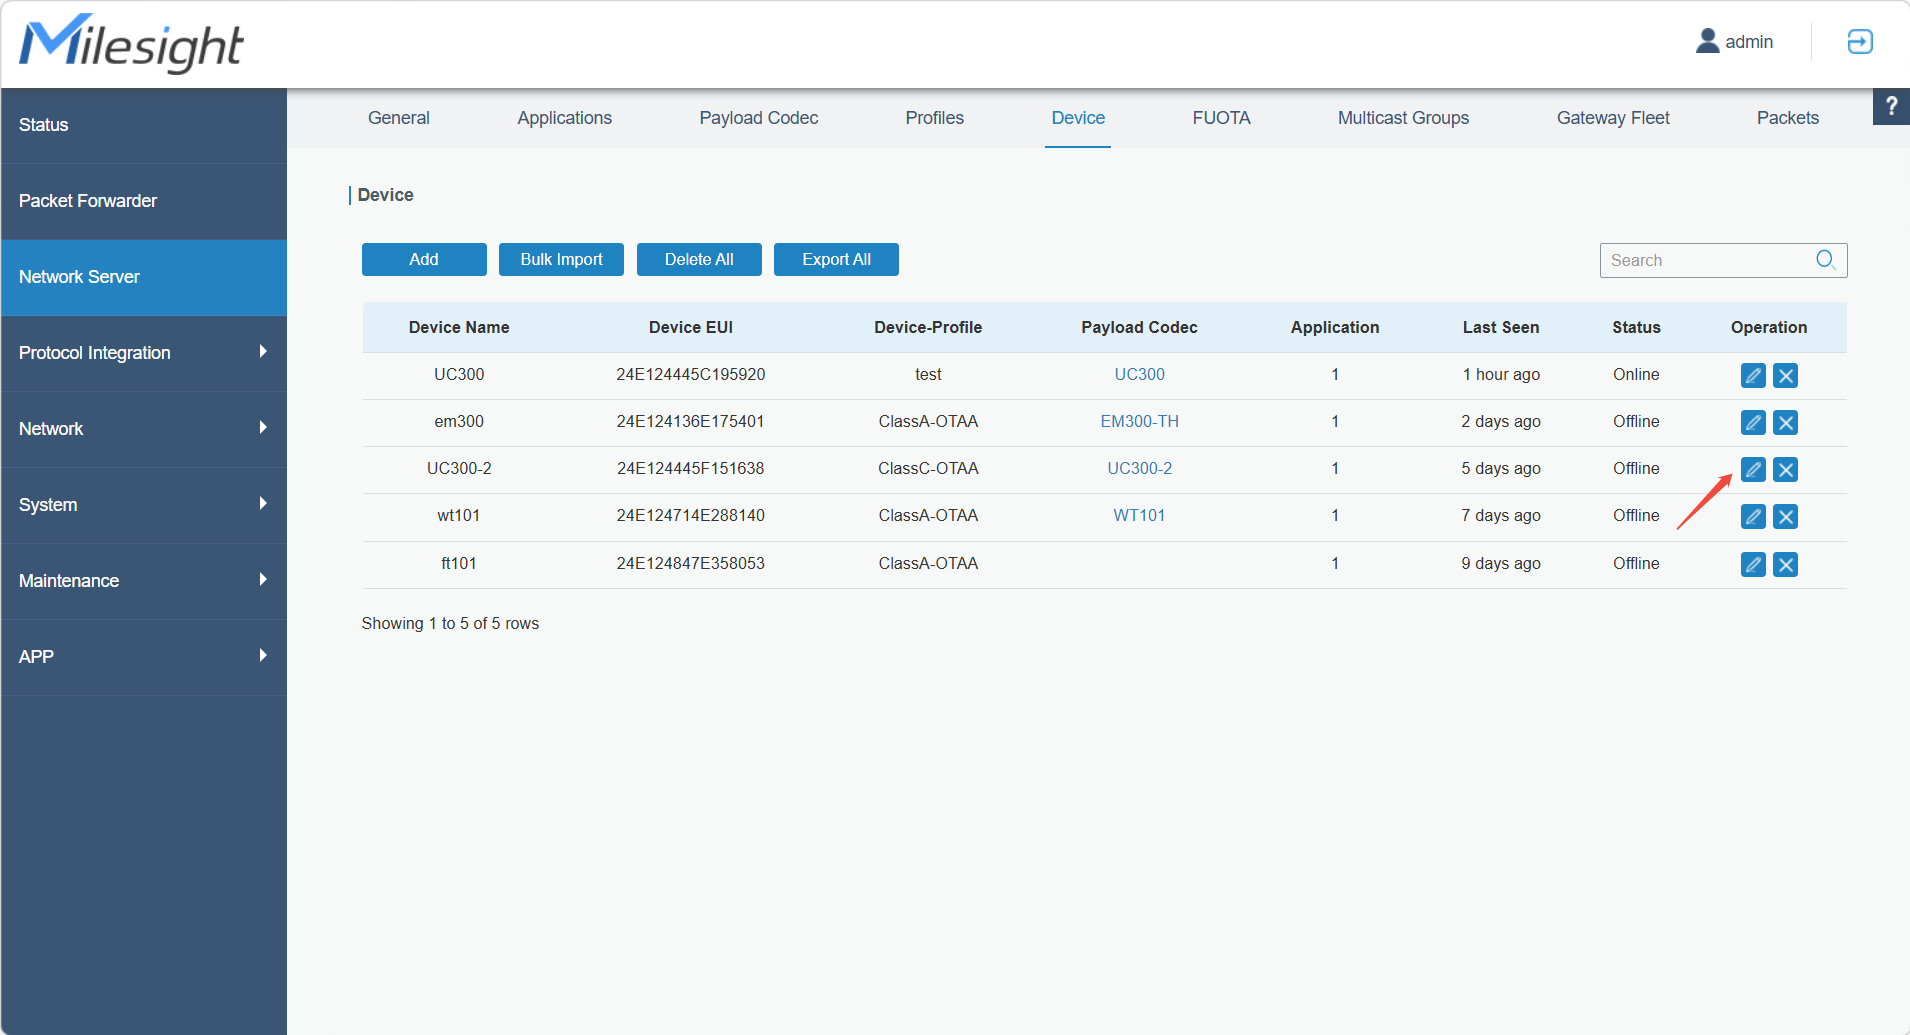Click the search magnifier icon
Screen dimensions: 1910x1035
pyautogui.click(x=1826, y=260)
